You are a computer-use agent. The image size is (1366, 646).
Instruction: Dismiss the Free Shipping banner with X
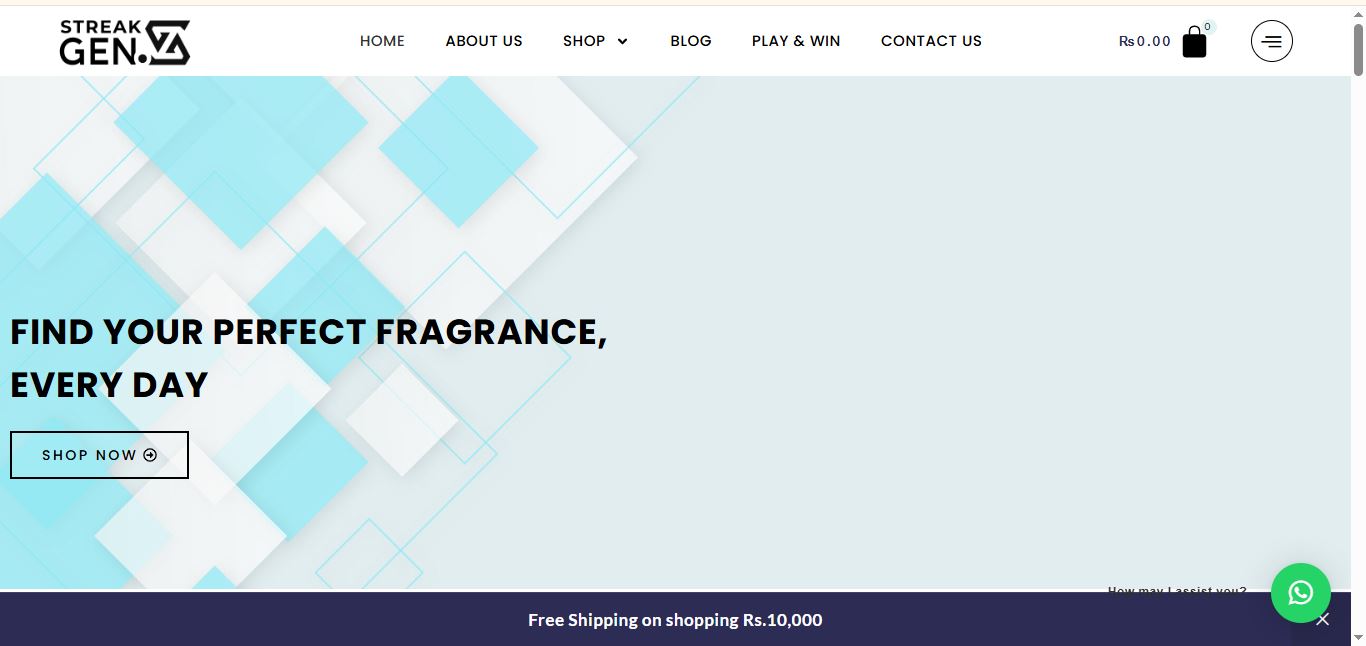pos(1323,620)
